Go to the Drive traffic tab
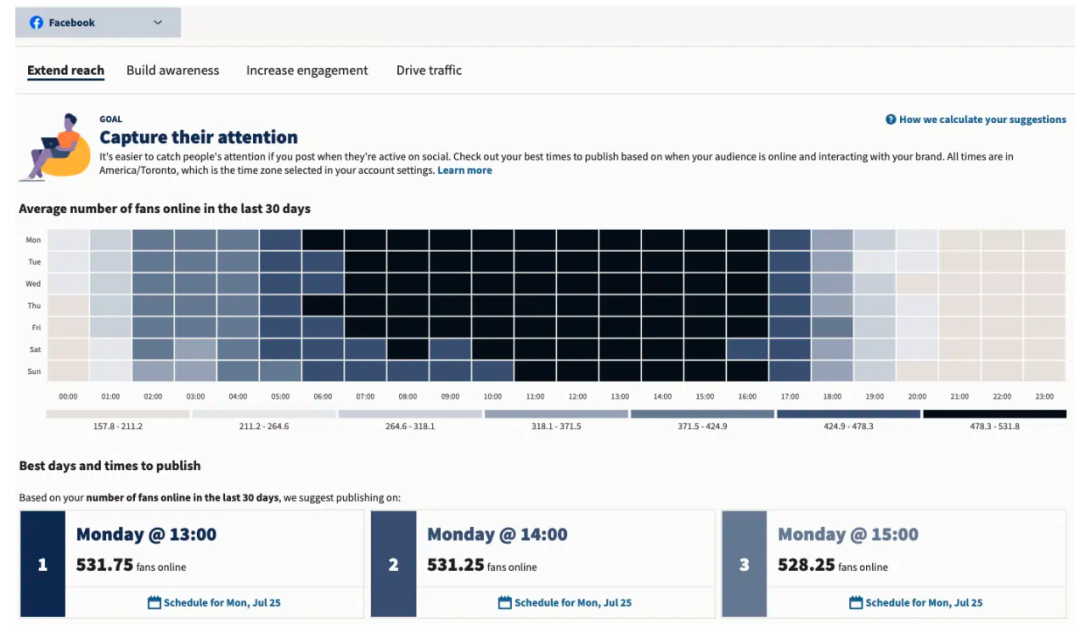Image resolution: width=1080 pixels, height=638 pixels. coord(429,71)
